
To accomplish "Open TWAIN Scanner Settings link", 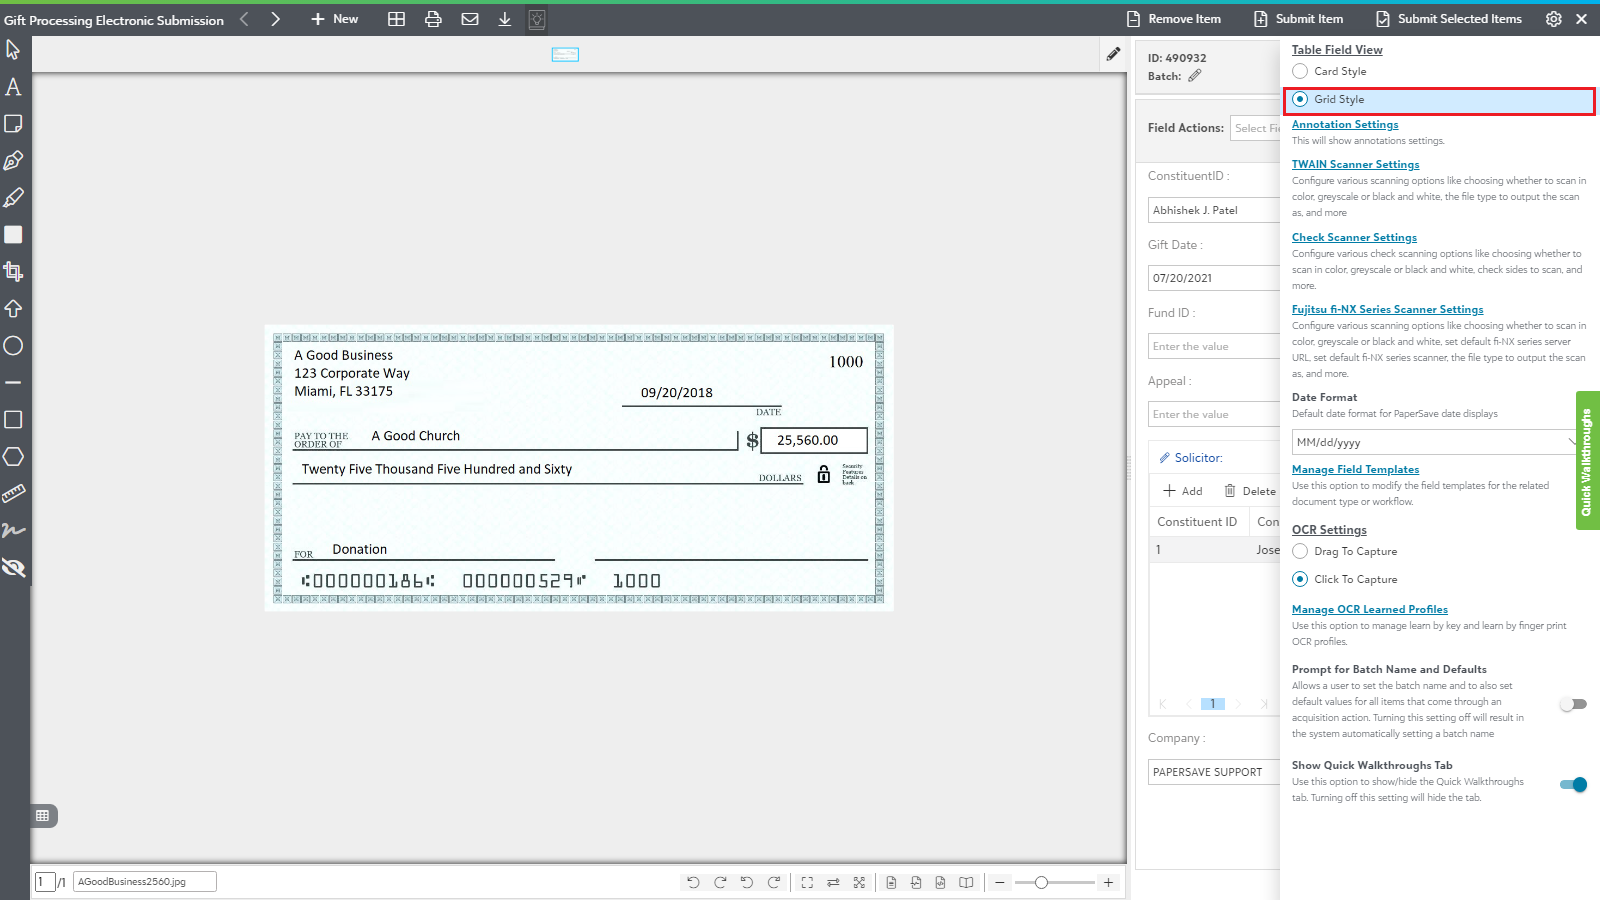I will tap(1355, 164).
